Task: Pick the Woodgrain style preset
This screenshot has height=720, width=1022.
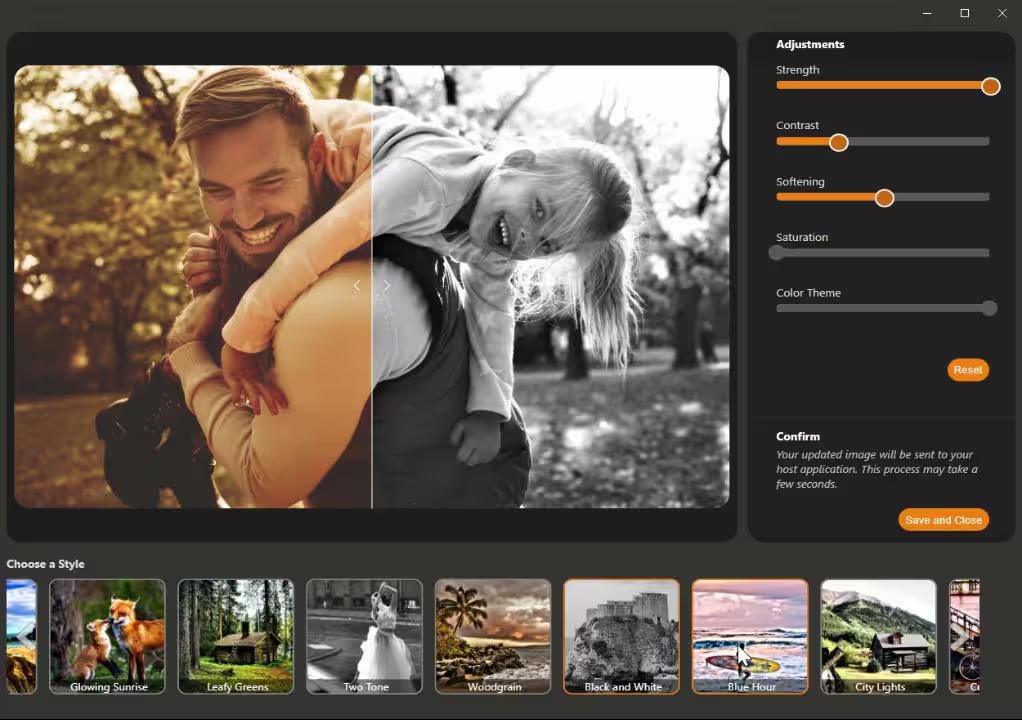Action: coord(493,635)
